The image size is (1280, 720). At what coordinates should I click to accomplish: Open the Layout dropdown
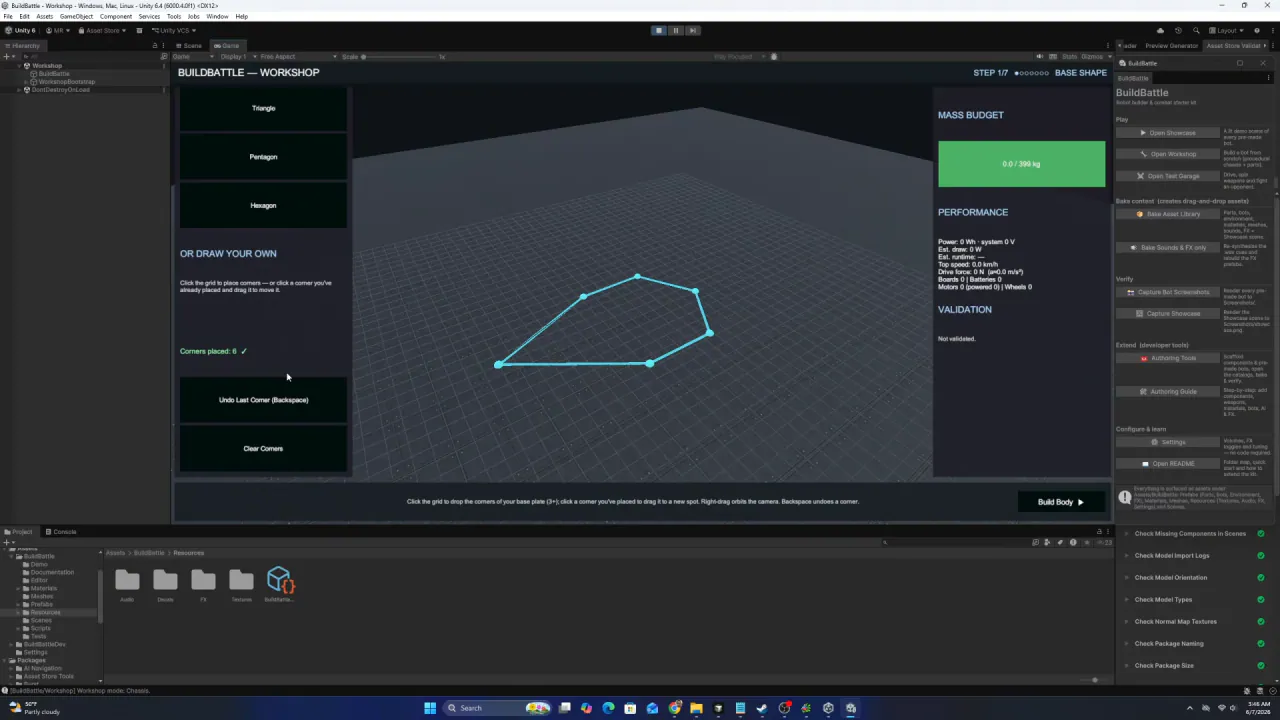point(1228,30)
